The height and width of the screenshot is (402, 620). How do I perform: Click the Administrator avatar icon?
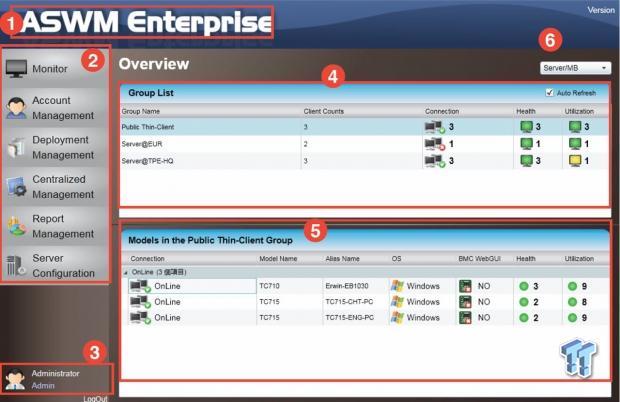(15, 379)
